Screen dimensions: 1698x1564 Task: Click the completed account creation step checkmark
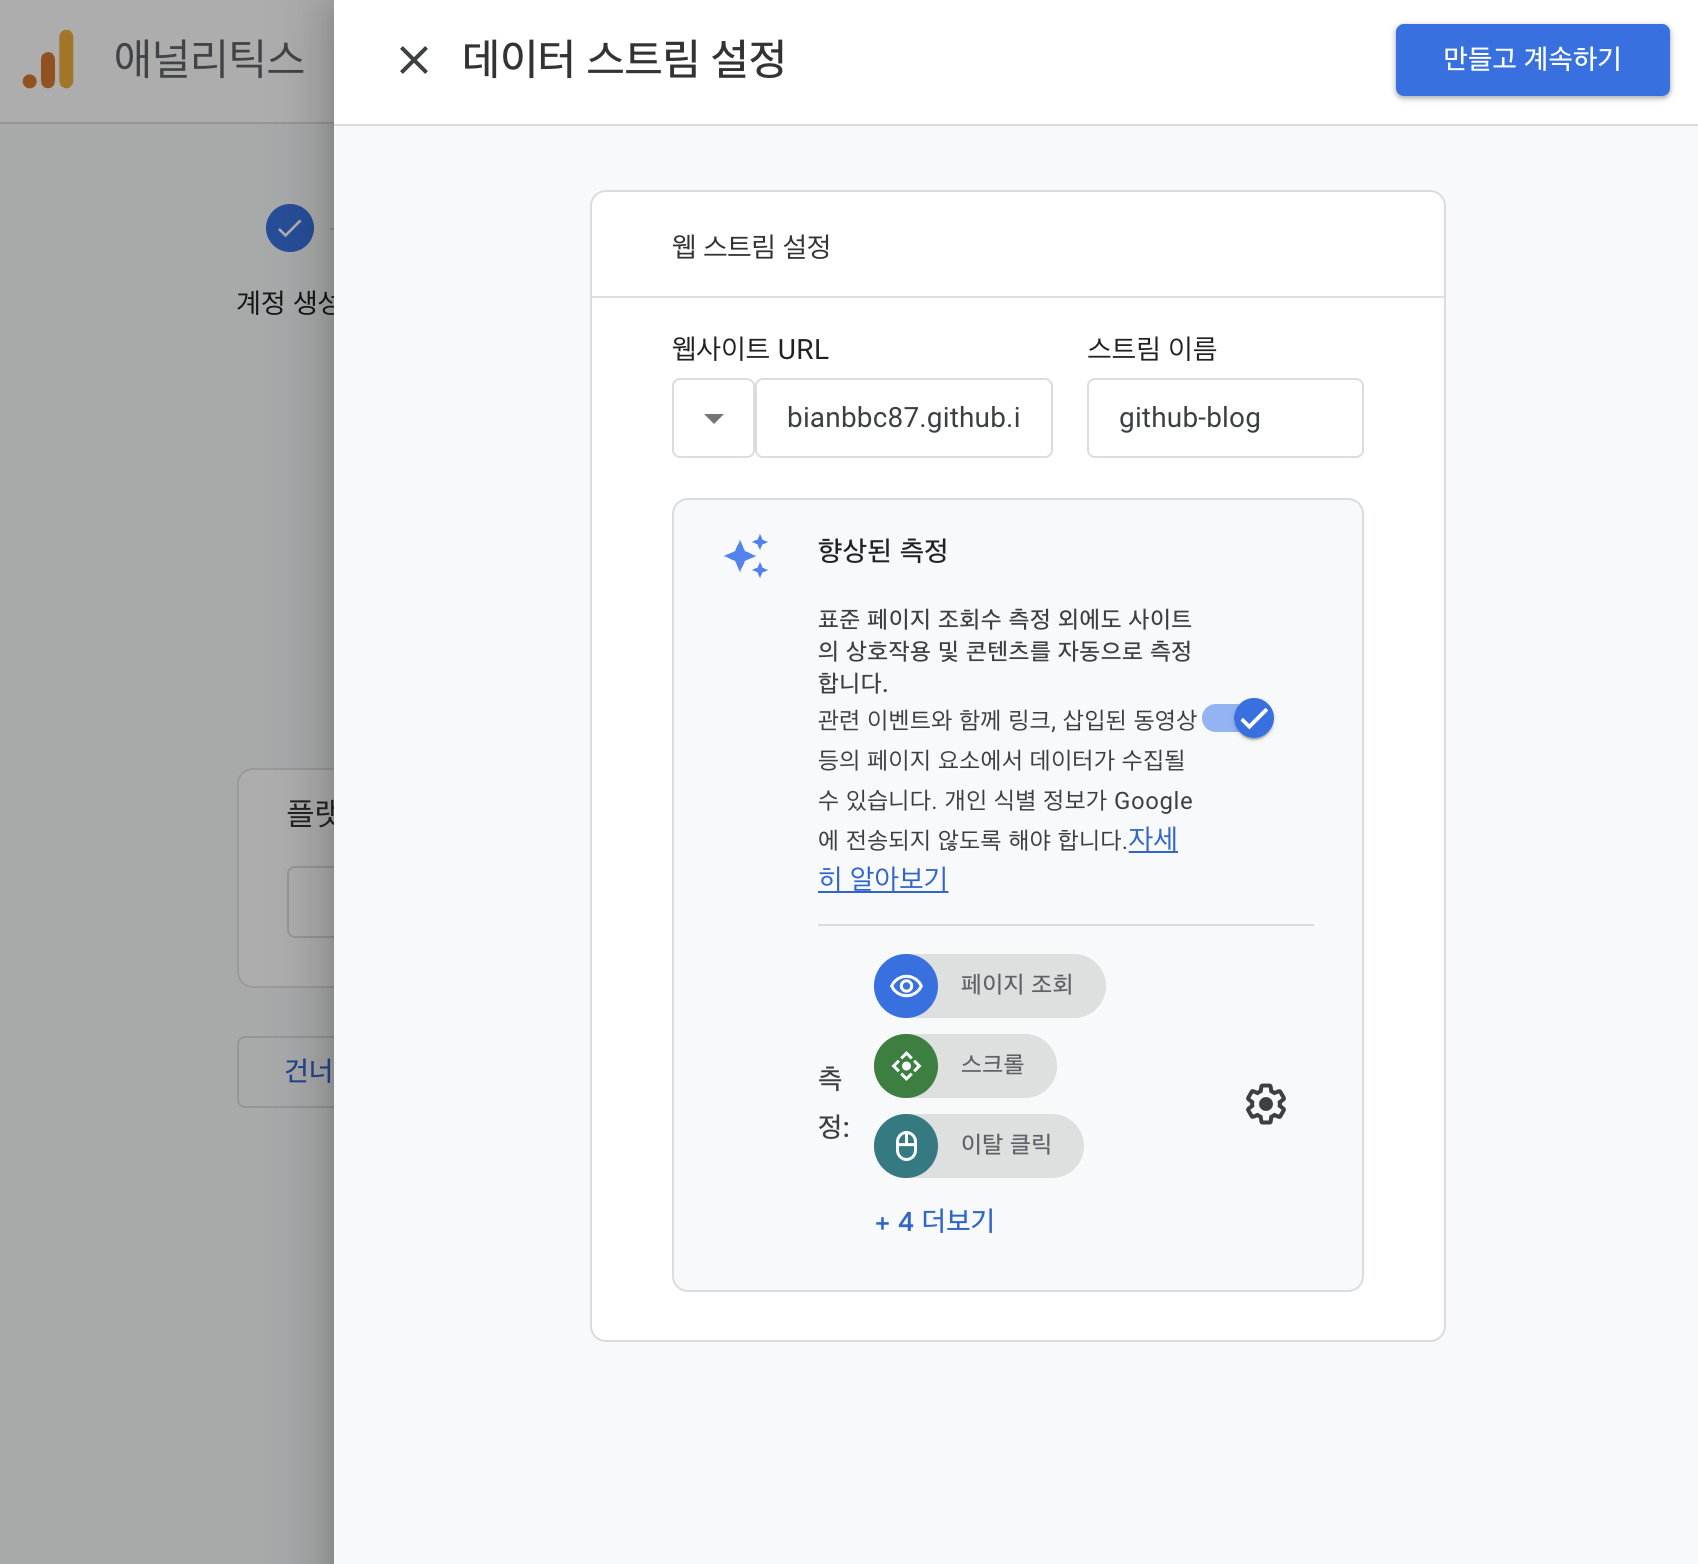pos(290,228)
